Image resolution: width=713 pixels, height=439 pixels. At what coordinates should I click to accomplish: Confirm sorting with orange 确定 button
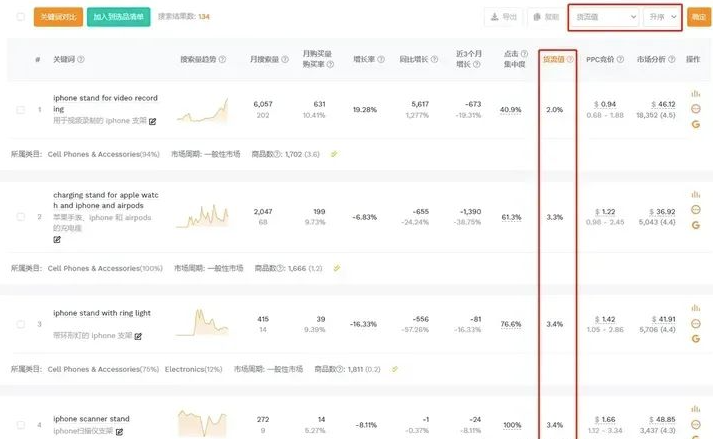[x=699, y=17]
